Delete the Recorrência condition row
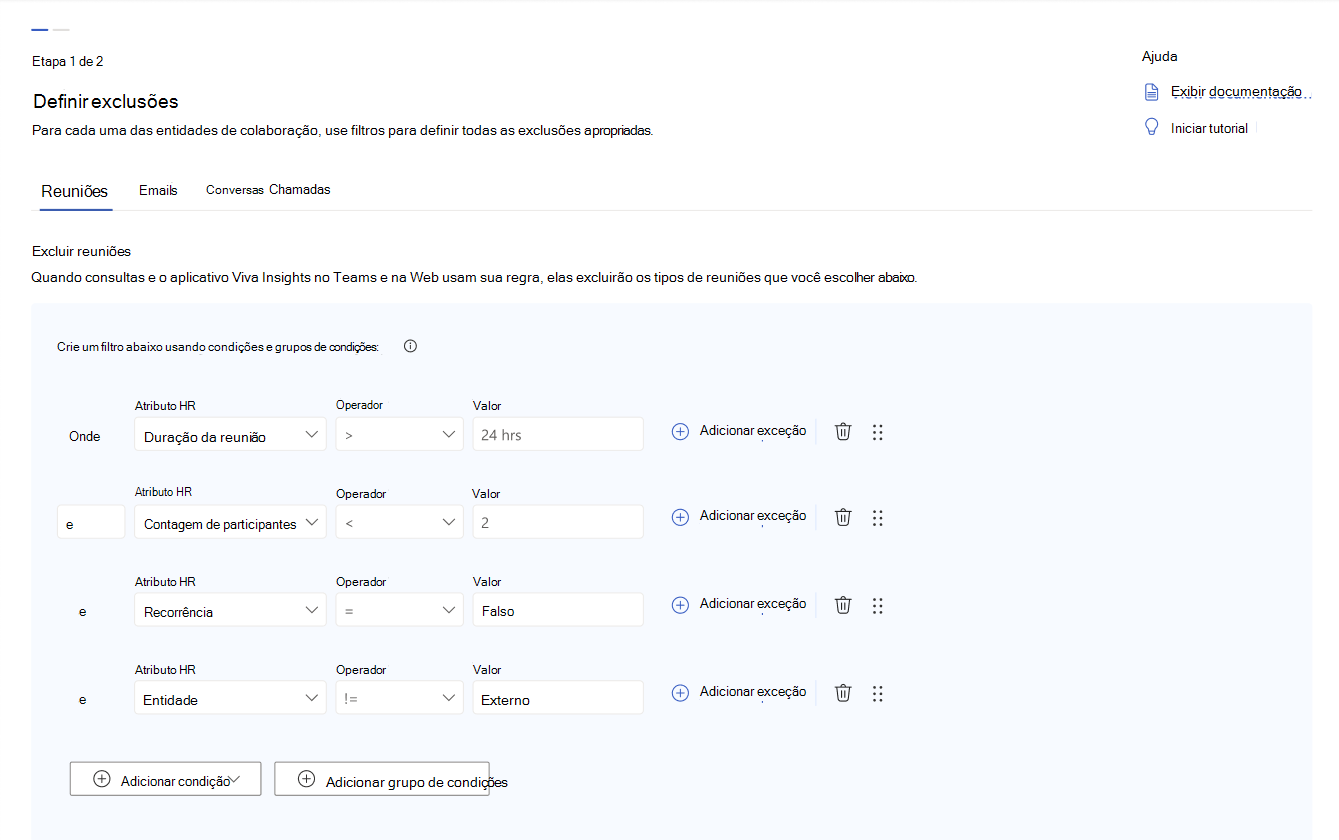The height and width of the screenshot is (840, 1339). point(843,606)
